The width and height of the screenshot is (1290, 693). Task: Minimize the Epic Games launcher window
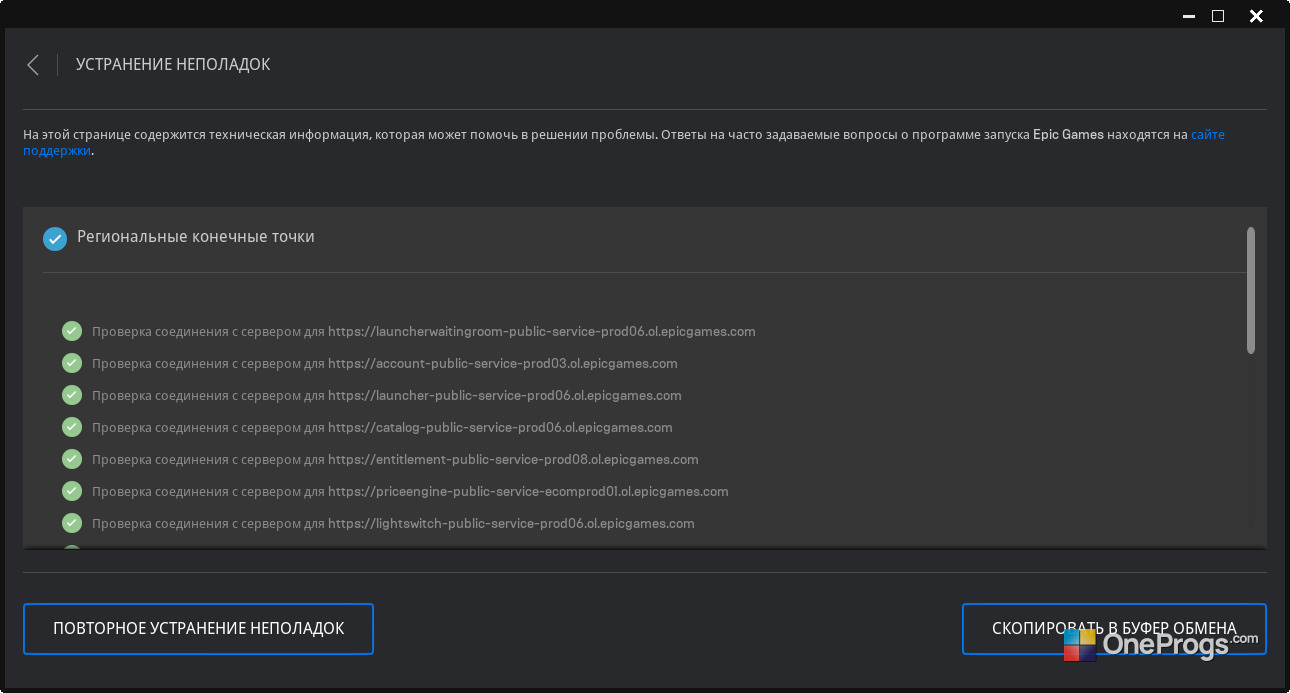1187,16
